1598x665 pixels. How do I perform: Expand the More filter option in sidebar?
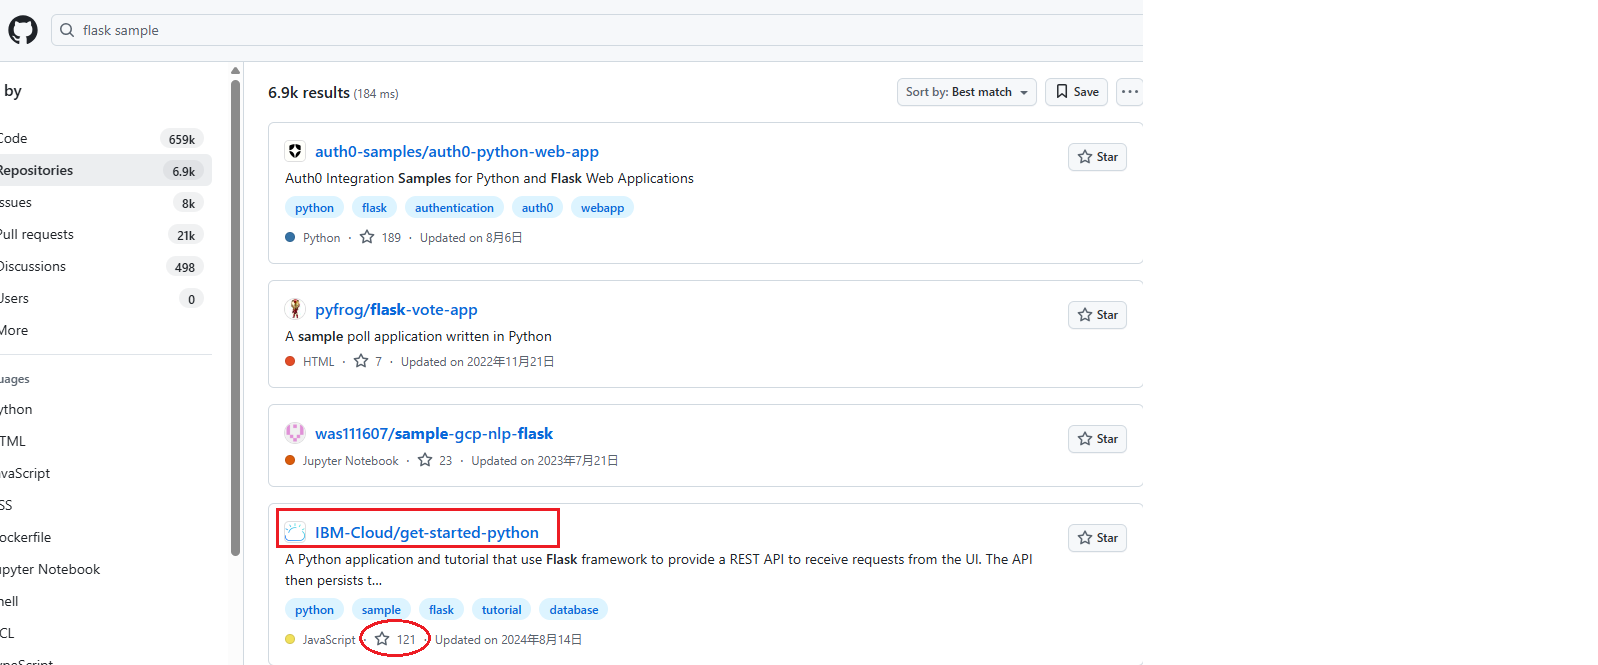[14, 330]
